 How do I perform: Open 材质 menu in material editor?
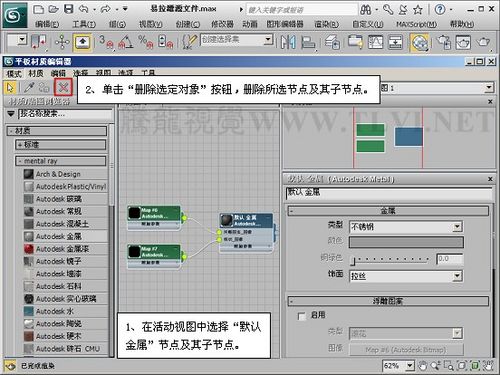click(36, 73)
